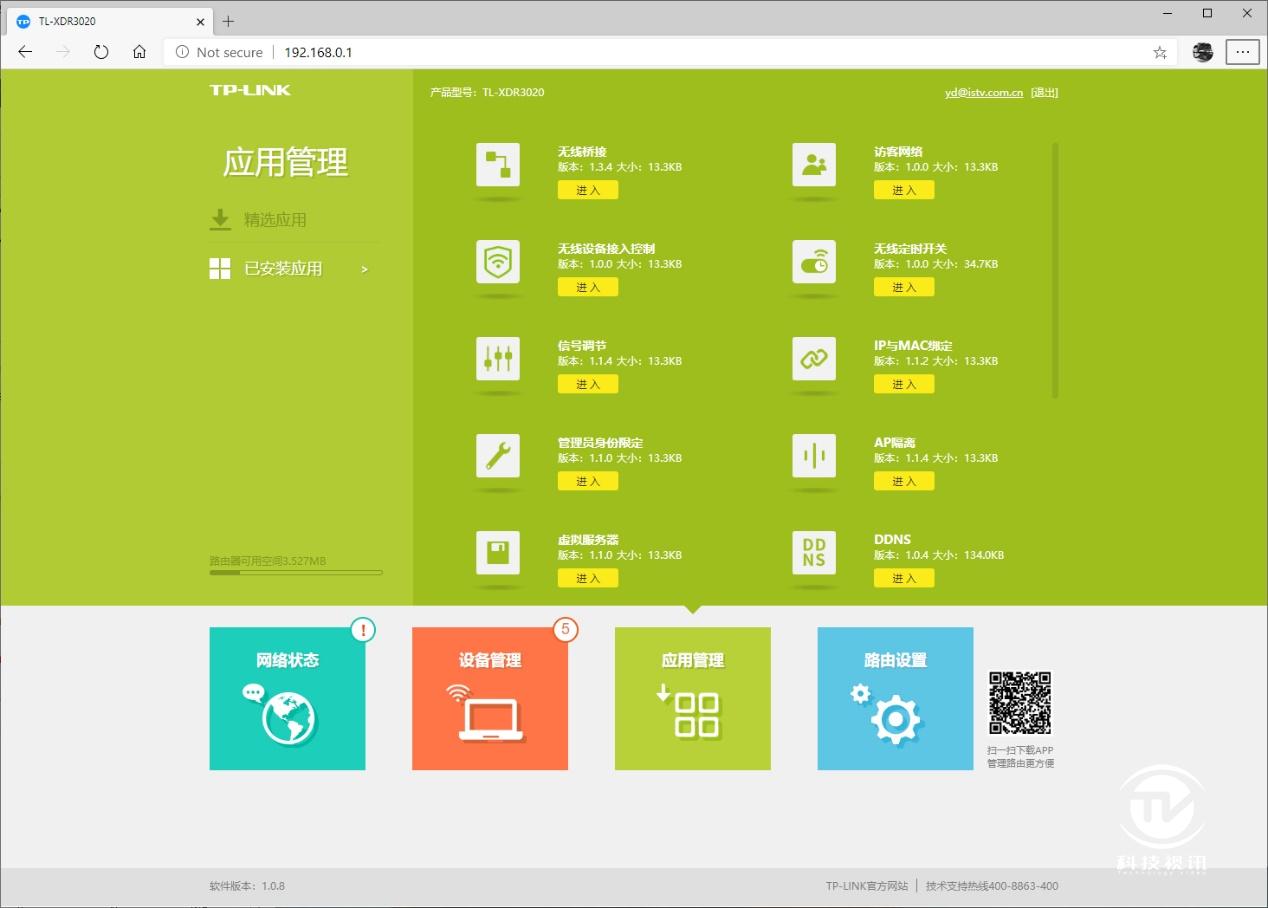1268x908 pixels.
Task: Click the router storage space progress bar
Action: [x=295, y=572]
